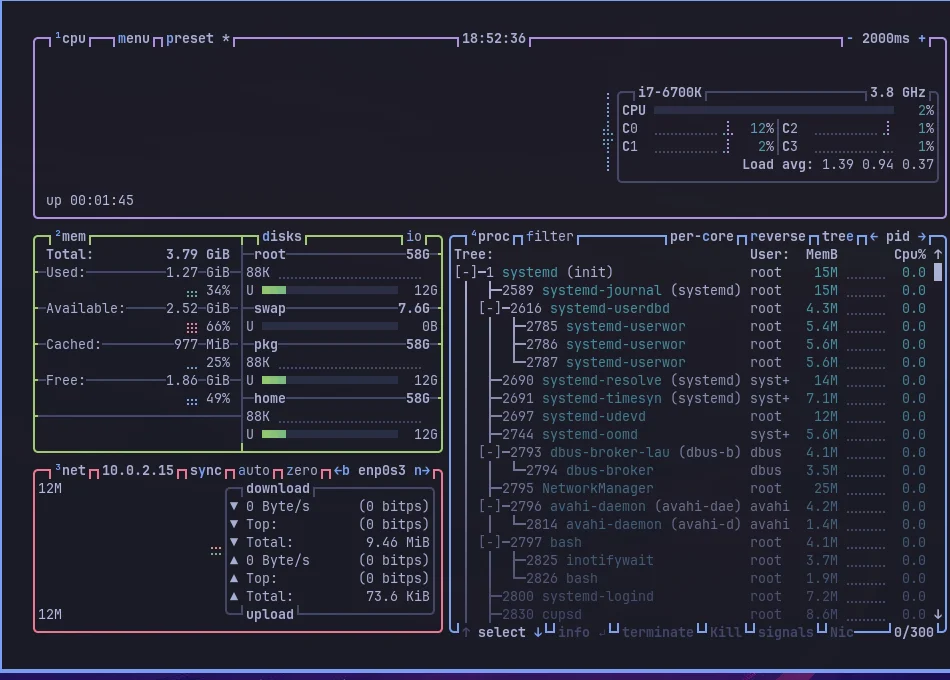950x680 pixels.
Task: Toggle net auto scaling
Action: pyautogui.click(x=254, y=471)
